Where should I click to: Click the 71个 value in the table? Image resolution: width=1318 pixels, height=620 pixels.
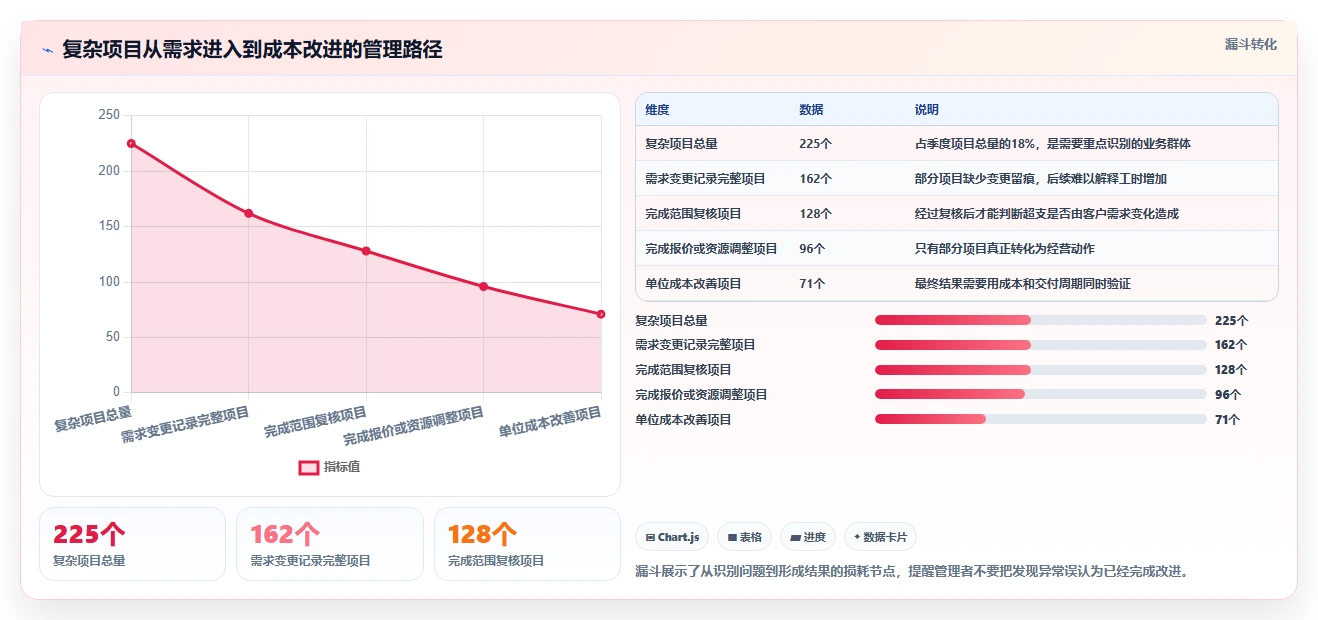813,284
